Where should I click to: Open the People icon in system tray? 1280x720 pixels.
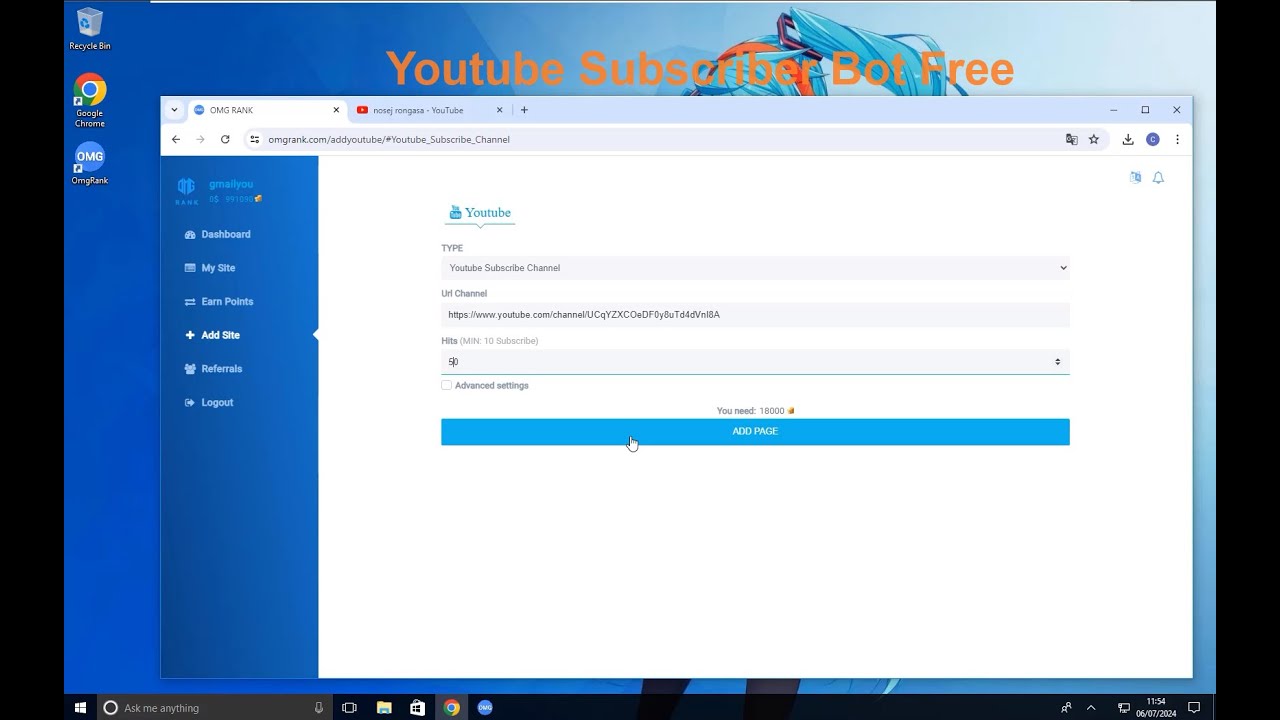tap(1066, 708)
